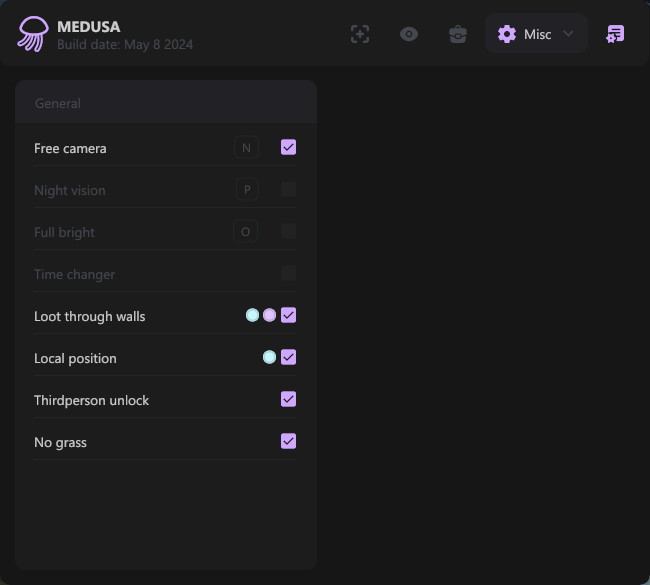Viewport: 650px width, 585px height.
Task: Expand the Misc dropdown chevron
Action: pyautogui.click(x=568, y=34)
